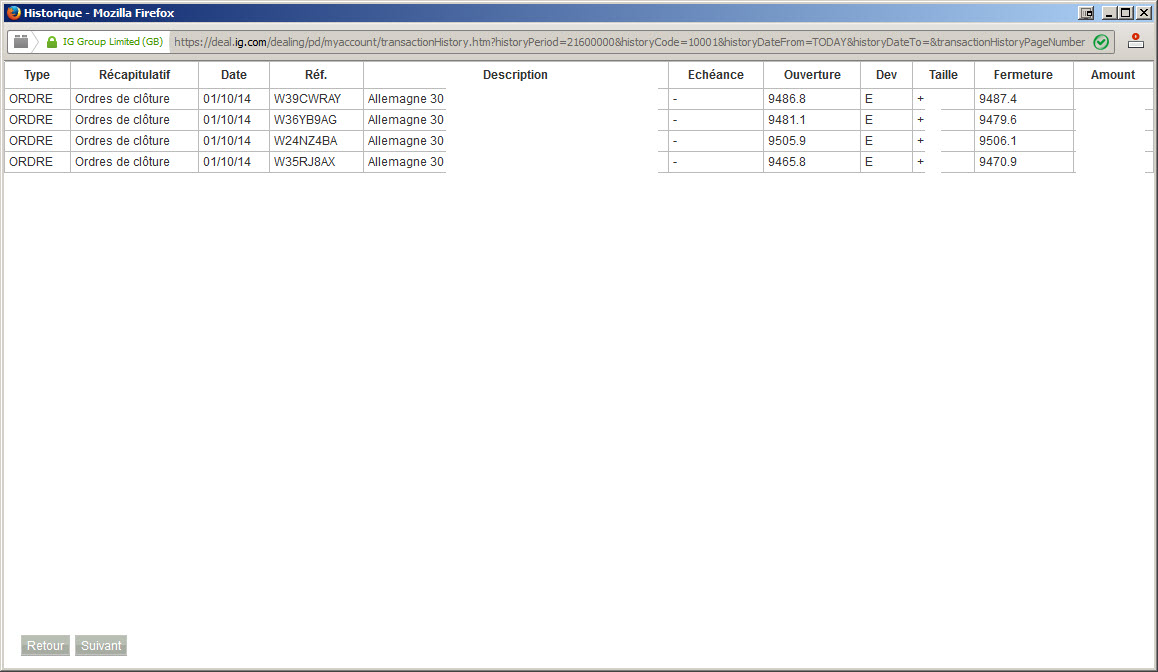This screenshot has height=672, width=1158.
Task: Select reference W36YB9AG
Action: [305, 120]
